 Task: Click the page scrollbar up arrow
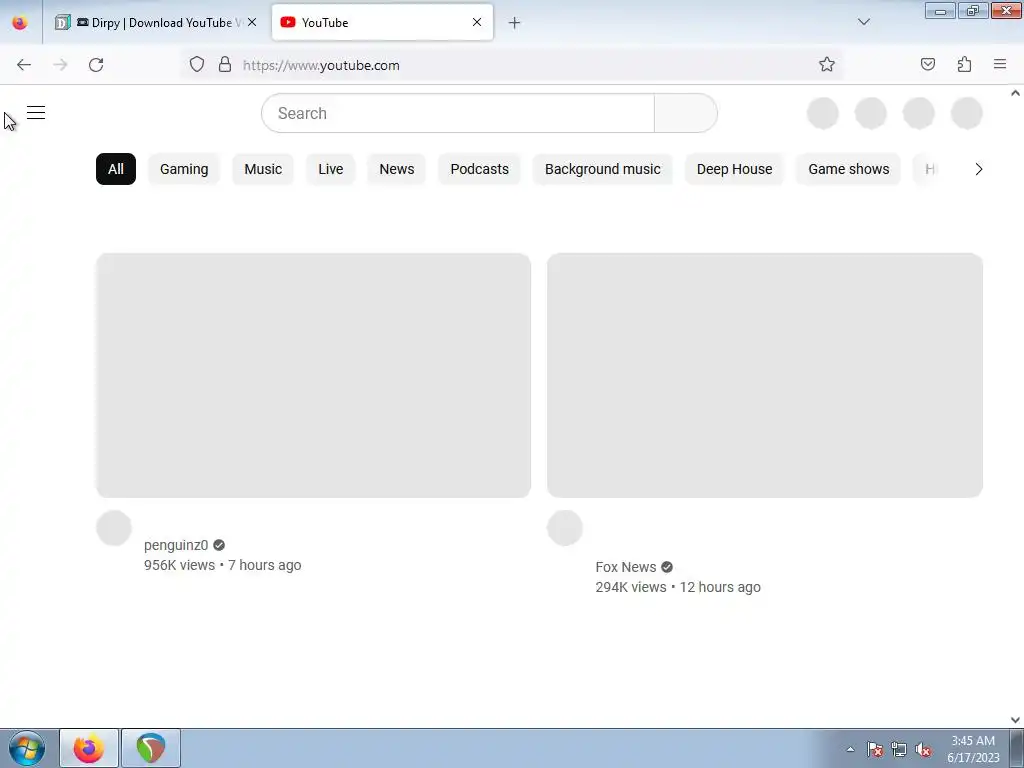(x=1016, y=93)
